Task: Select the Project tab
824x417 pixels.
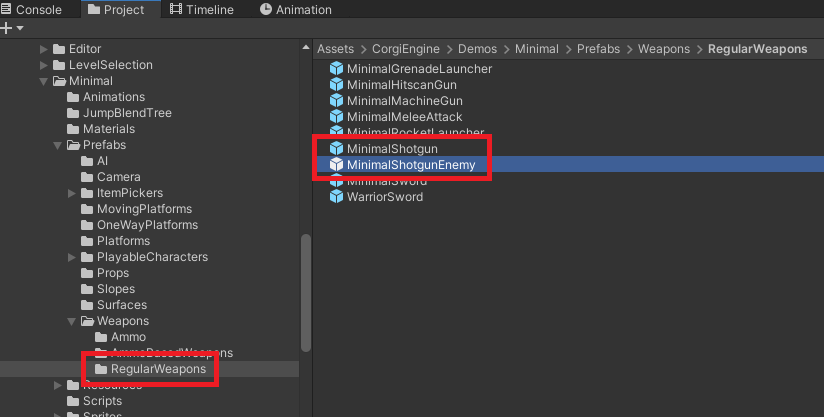Action: (117, 9)
